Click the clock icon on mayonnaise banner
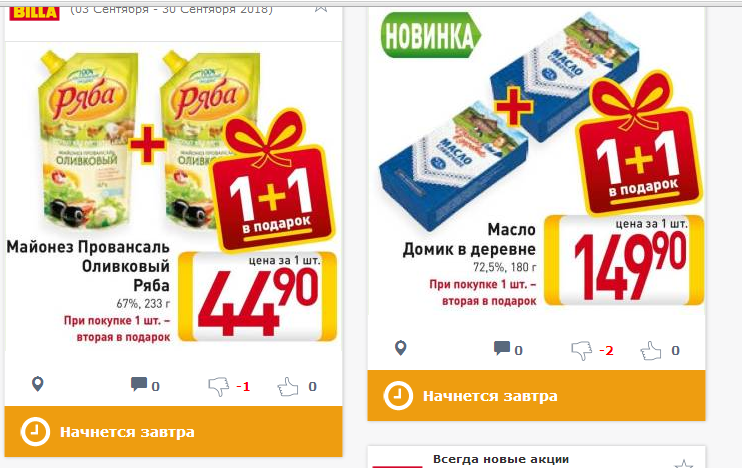 [x=35, y=432]
